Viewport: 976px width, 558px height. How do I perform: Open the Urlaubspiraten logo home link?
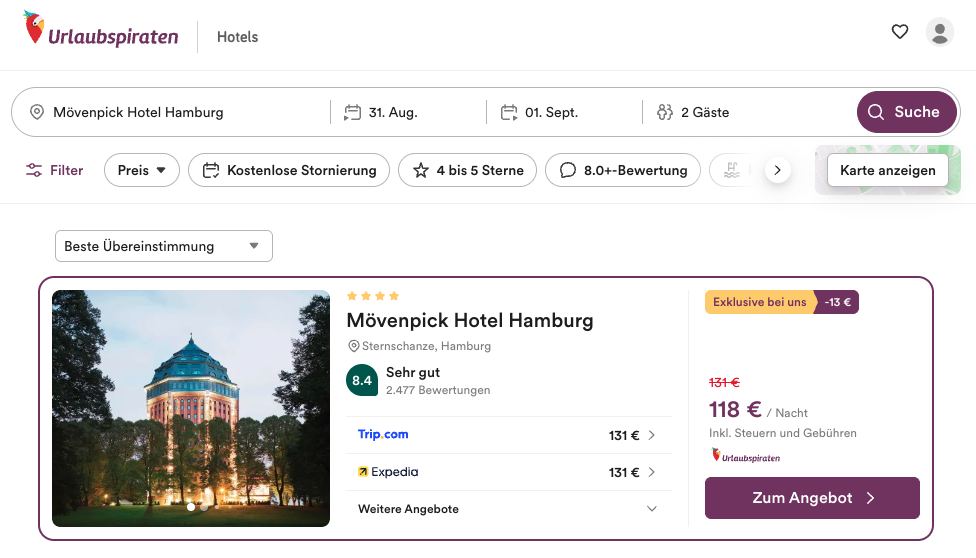pos(101,29)
